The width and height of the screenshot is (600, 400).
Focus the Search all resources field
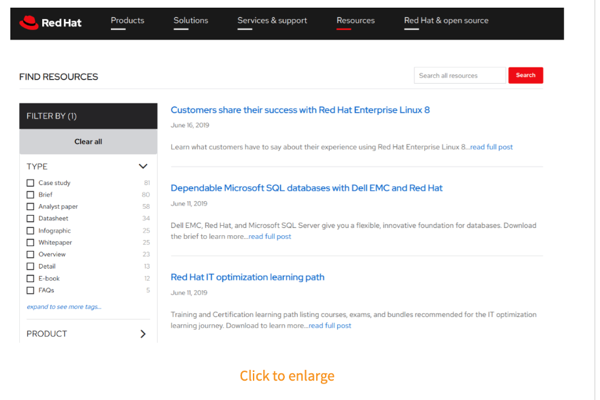[460, 75]
